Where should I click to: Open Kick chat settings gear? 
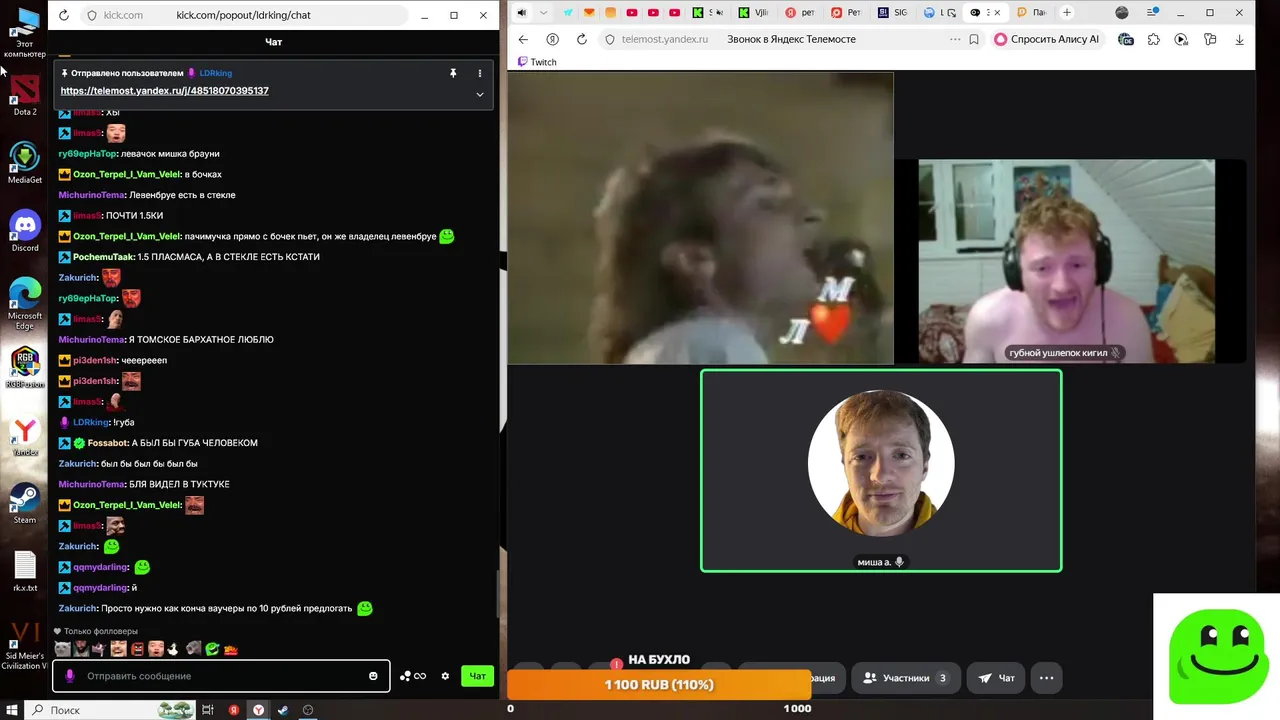445,676
